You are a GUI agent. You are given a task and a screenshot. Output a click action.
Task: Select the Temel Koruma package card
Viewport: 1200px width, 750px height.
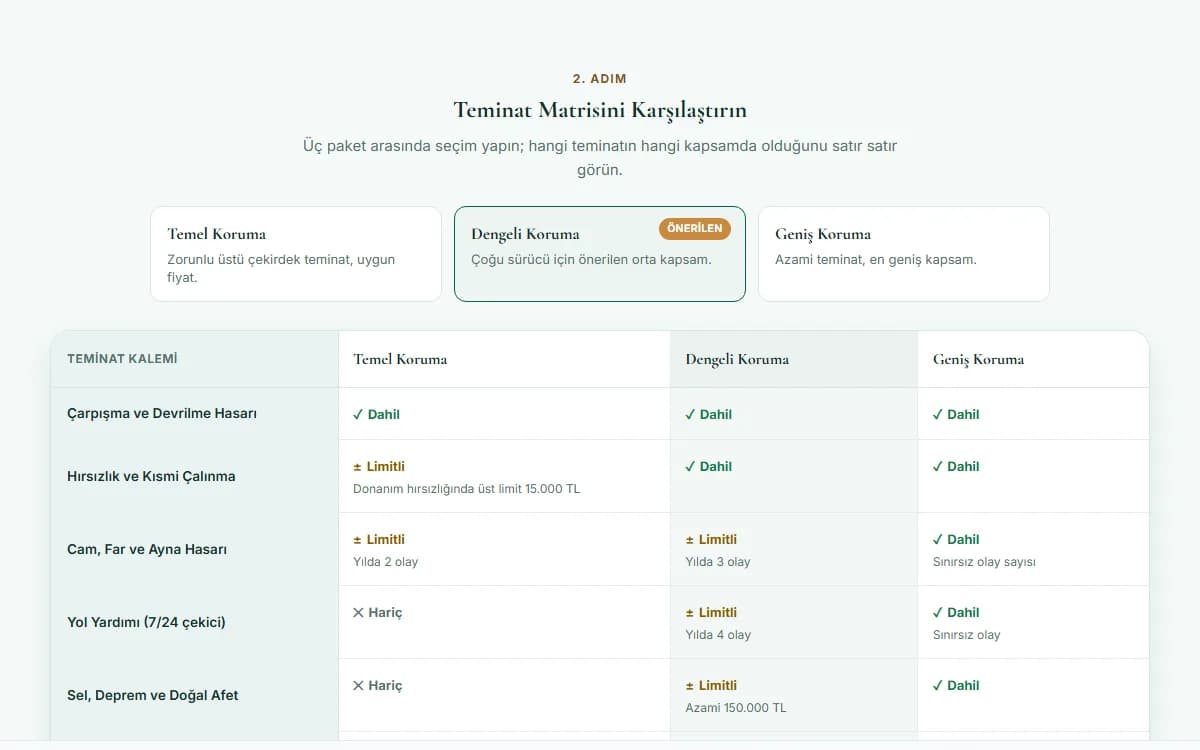(296, 254)
